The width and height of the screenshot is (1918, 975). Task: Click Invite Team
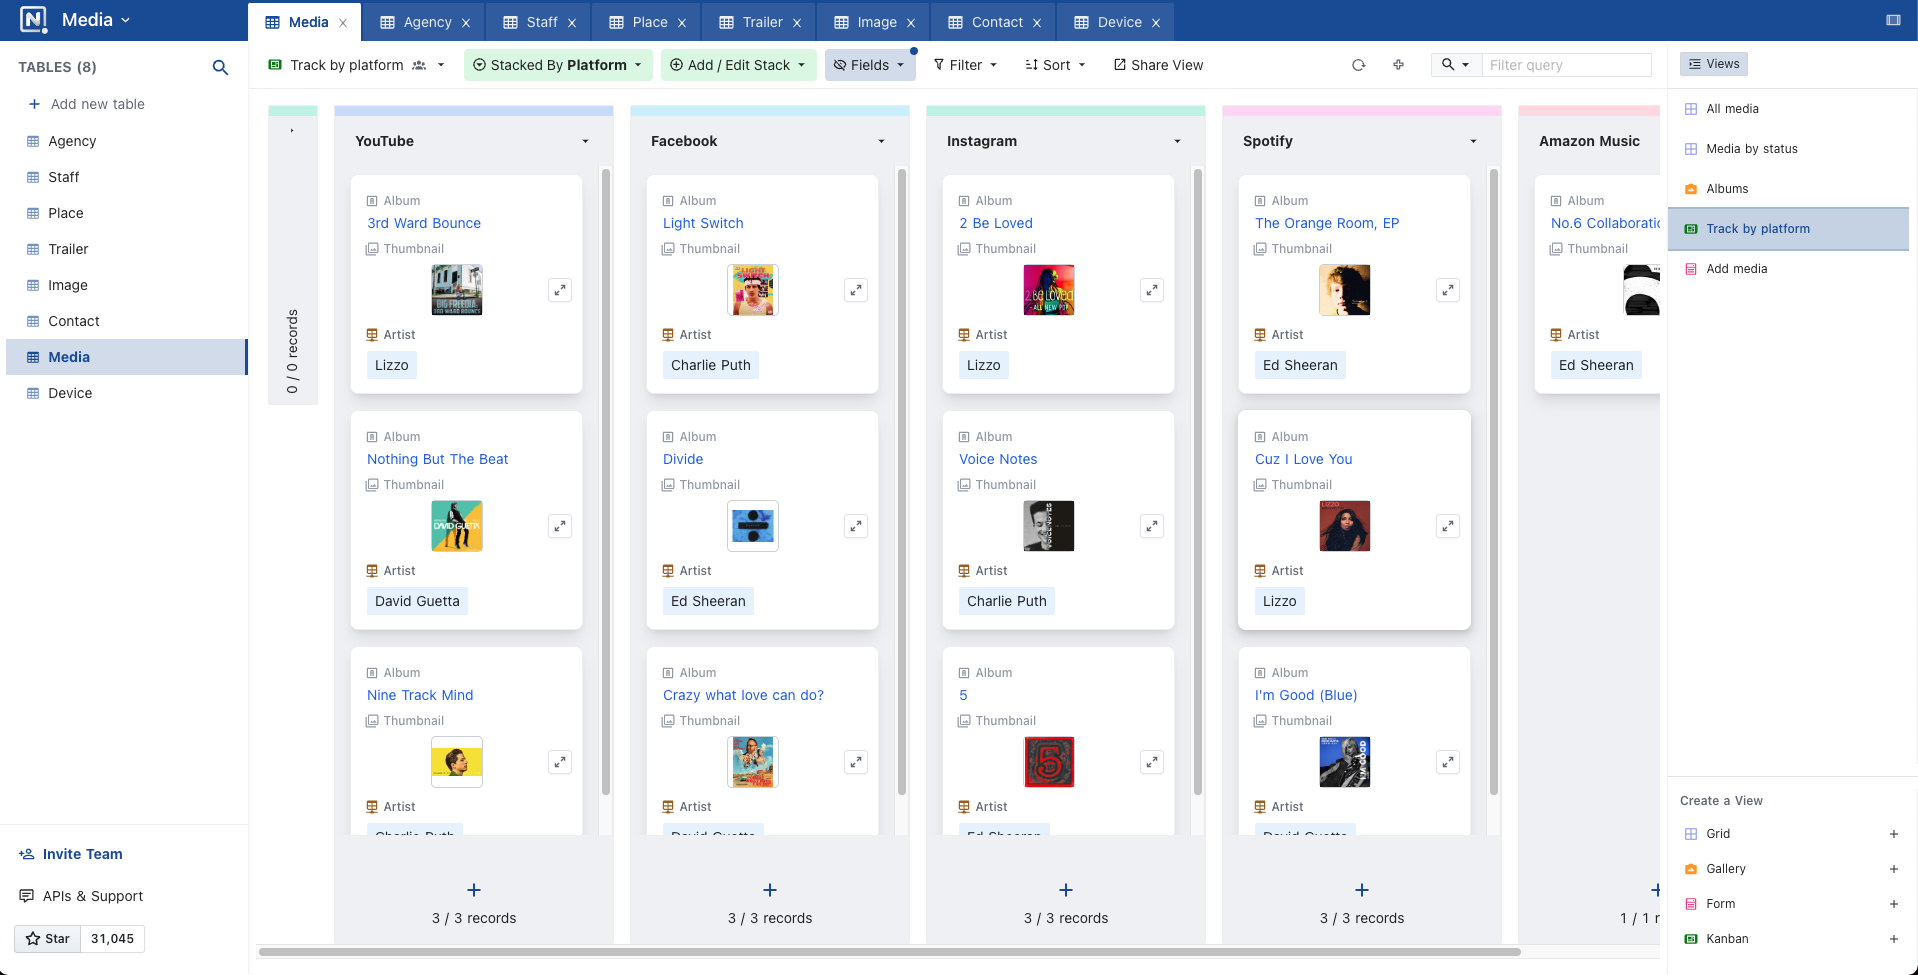point(71,854)
